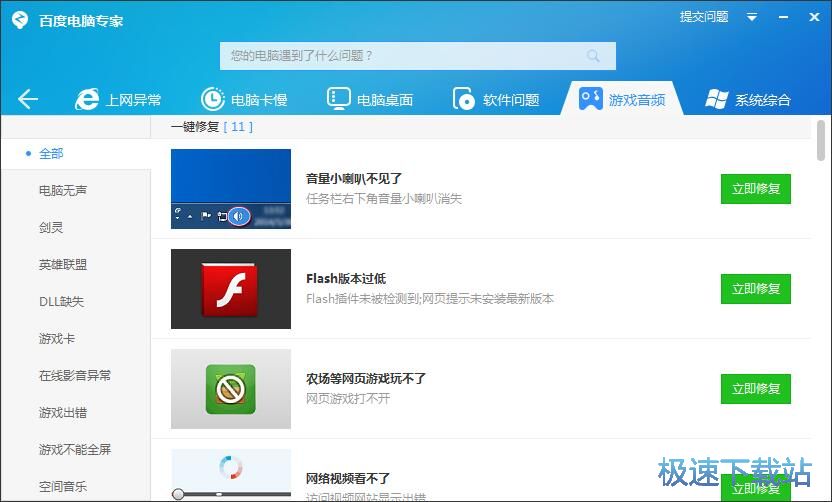832x502 pixels.
Task: Focus the 您的电脑遇到了什么问题 search field
Action: (x=418, y=56)
